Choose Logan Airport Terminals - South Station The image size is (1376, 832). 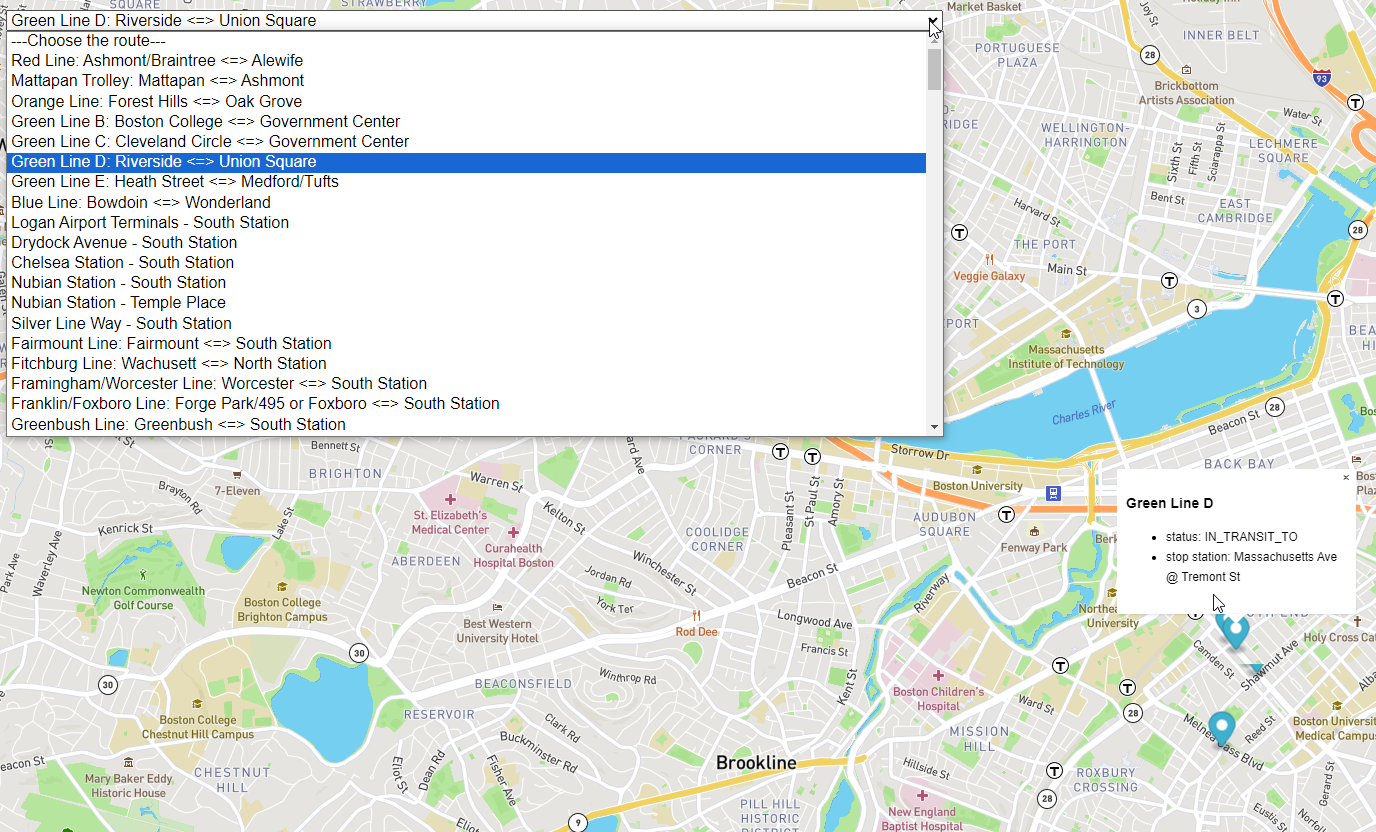150,222
